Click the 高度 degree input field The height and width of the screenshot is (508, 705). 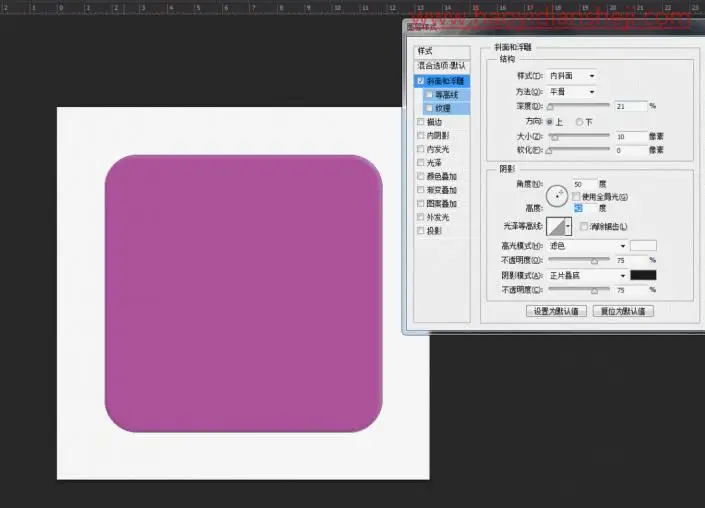pos(585,208)
